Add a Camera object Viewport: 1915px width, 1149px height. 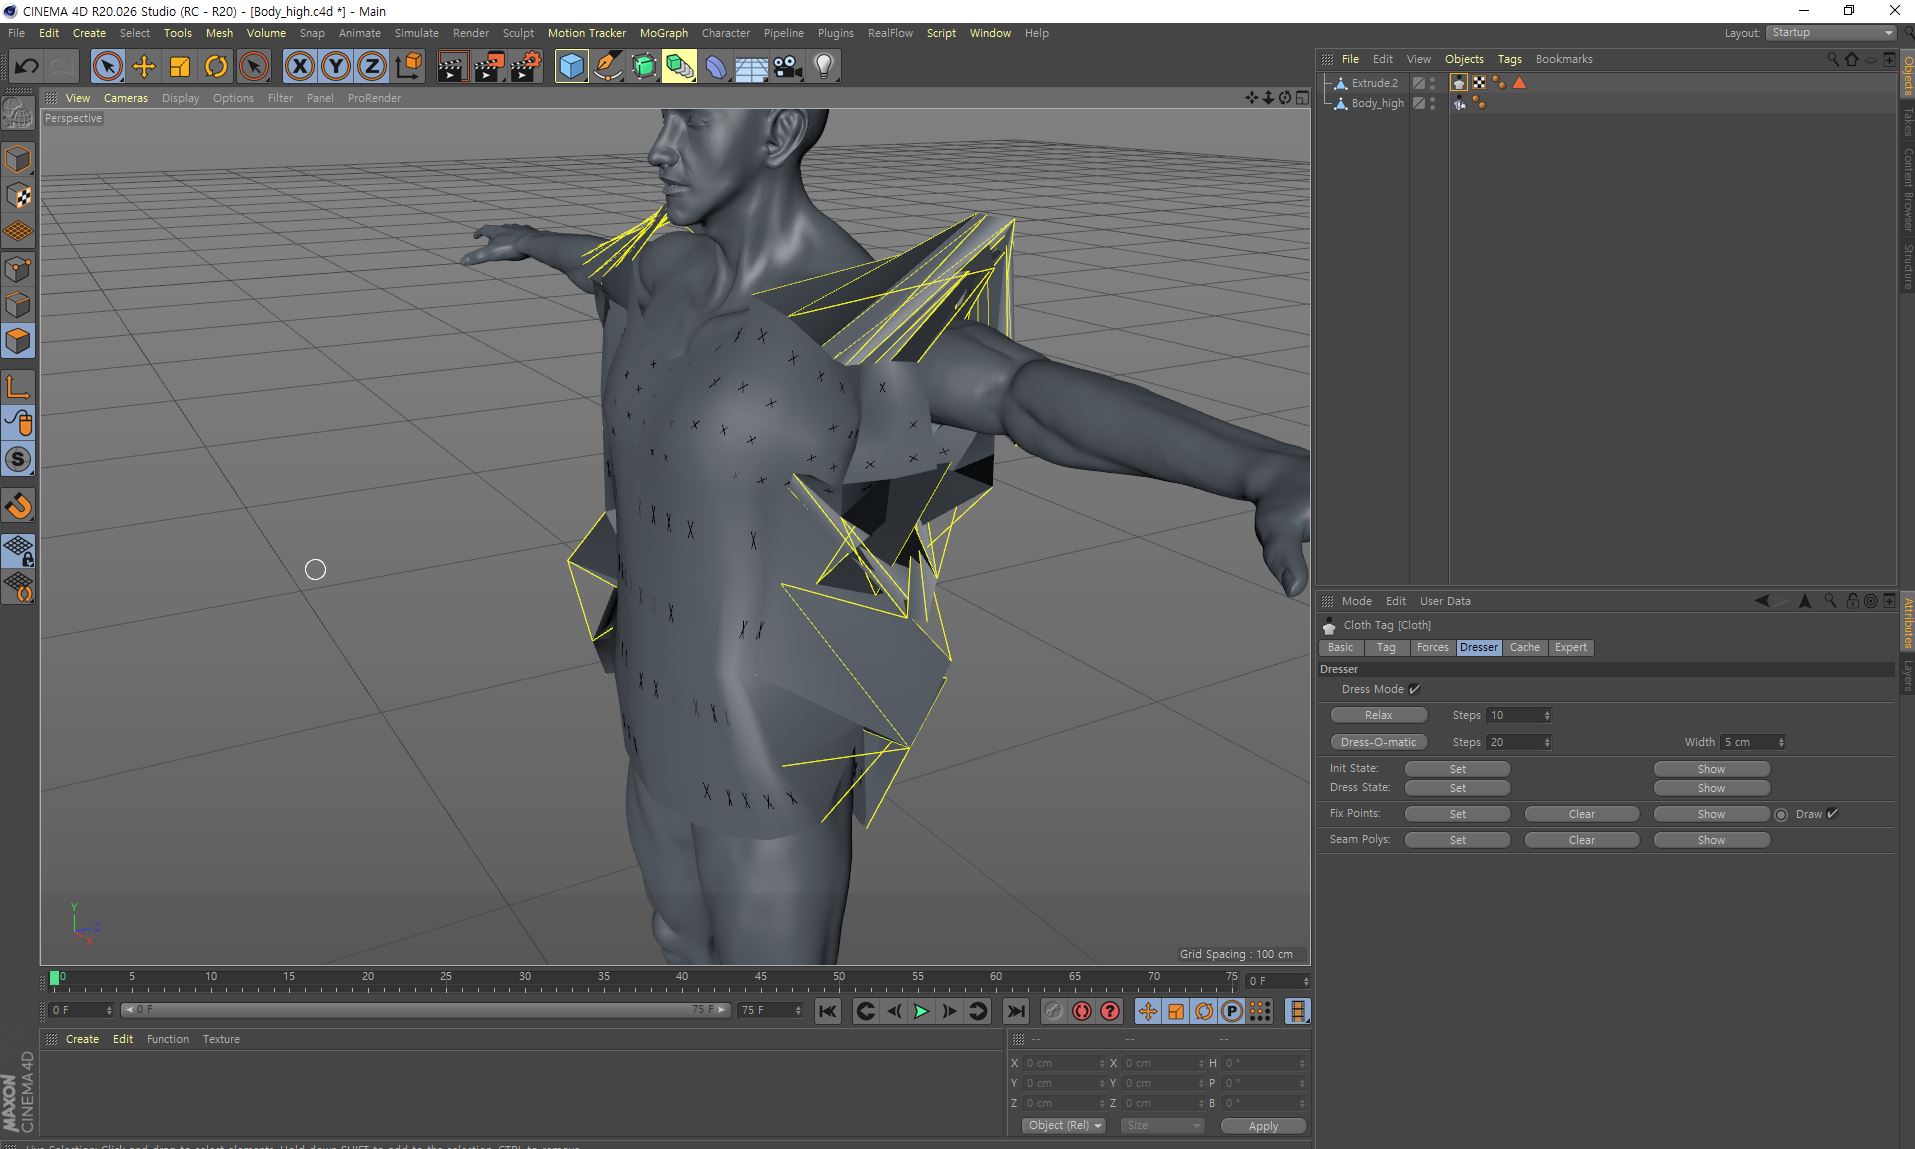click(787, 67)
